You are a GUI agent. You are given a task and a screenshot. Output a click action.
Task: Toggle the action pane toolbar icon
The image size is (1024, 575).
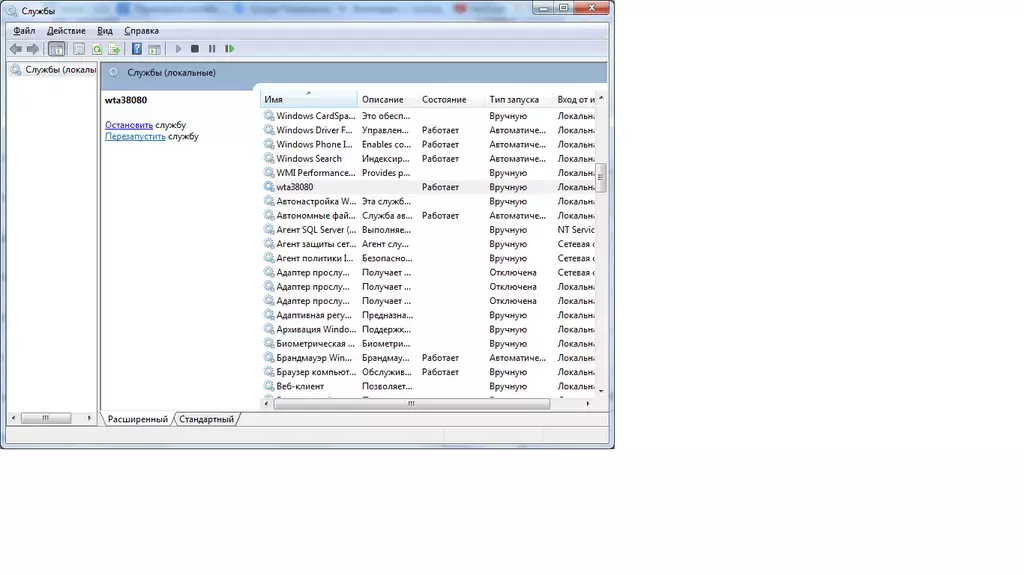tap(154, 49)
